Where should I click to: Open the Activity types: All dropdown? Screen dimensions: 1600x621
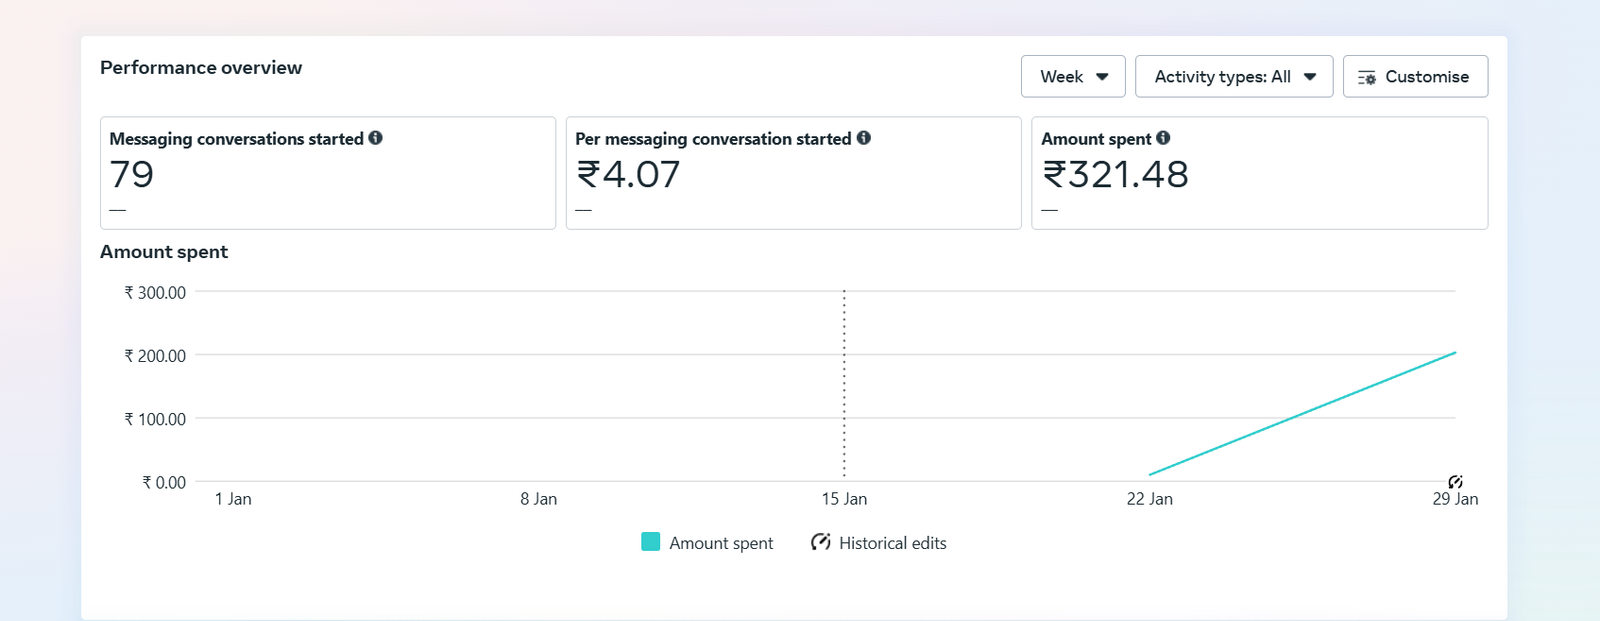[1234, 77]
